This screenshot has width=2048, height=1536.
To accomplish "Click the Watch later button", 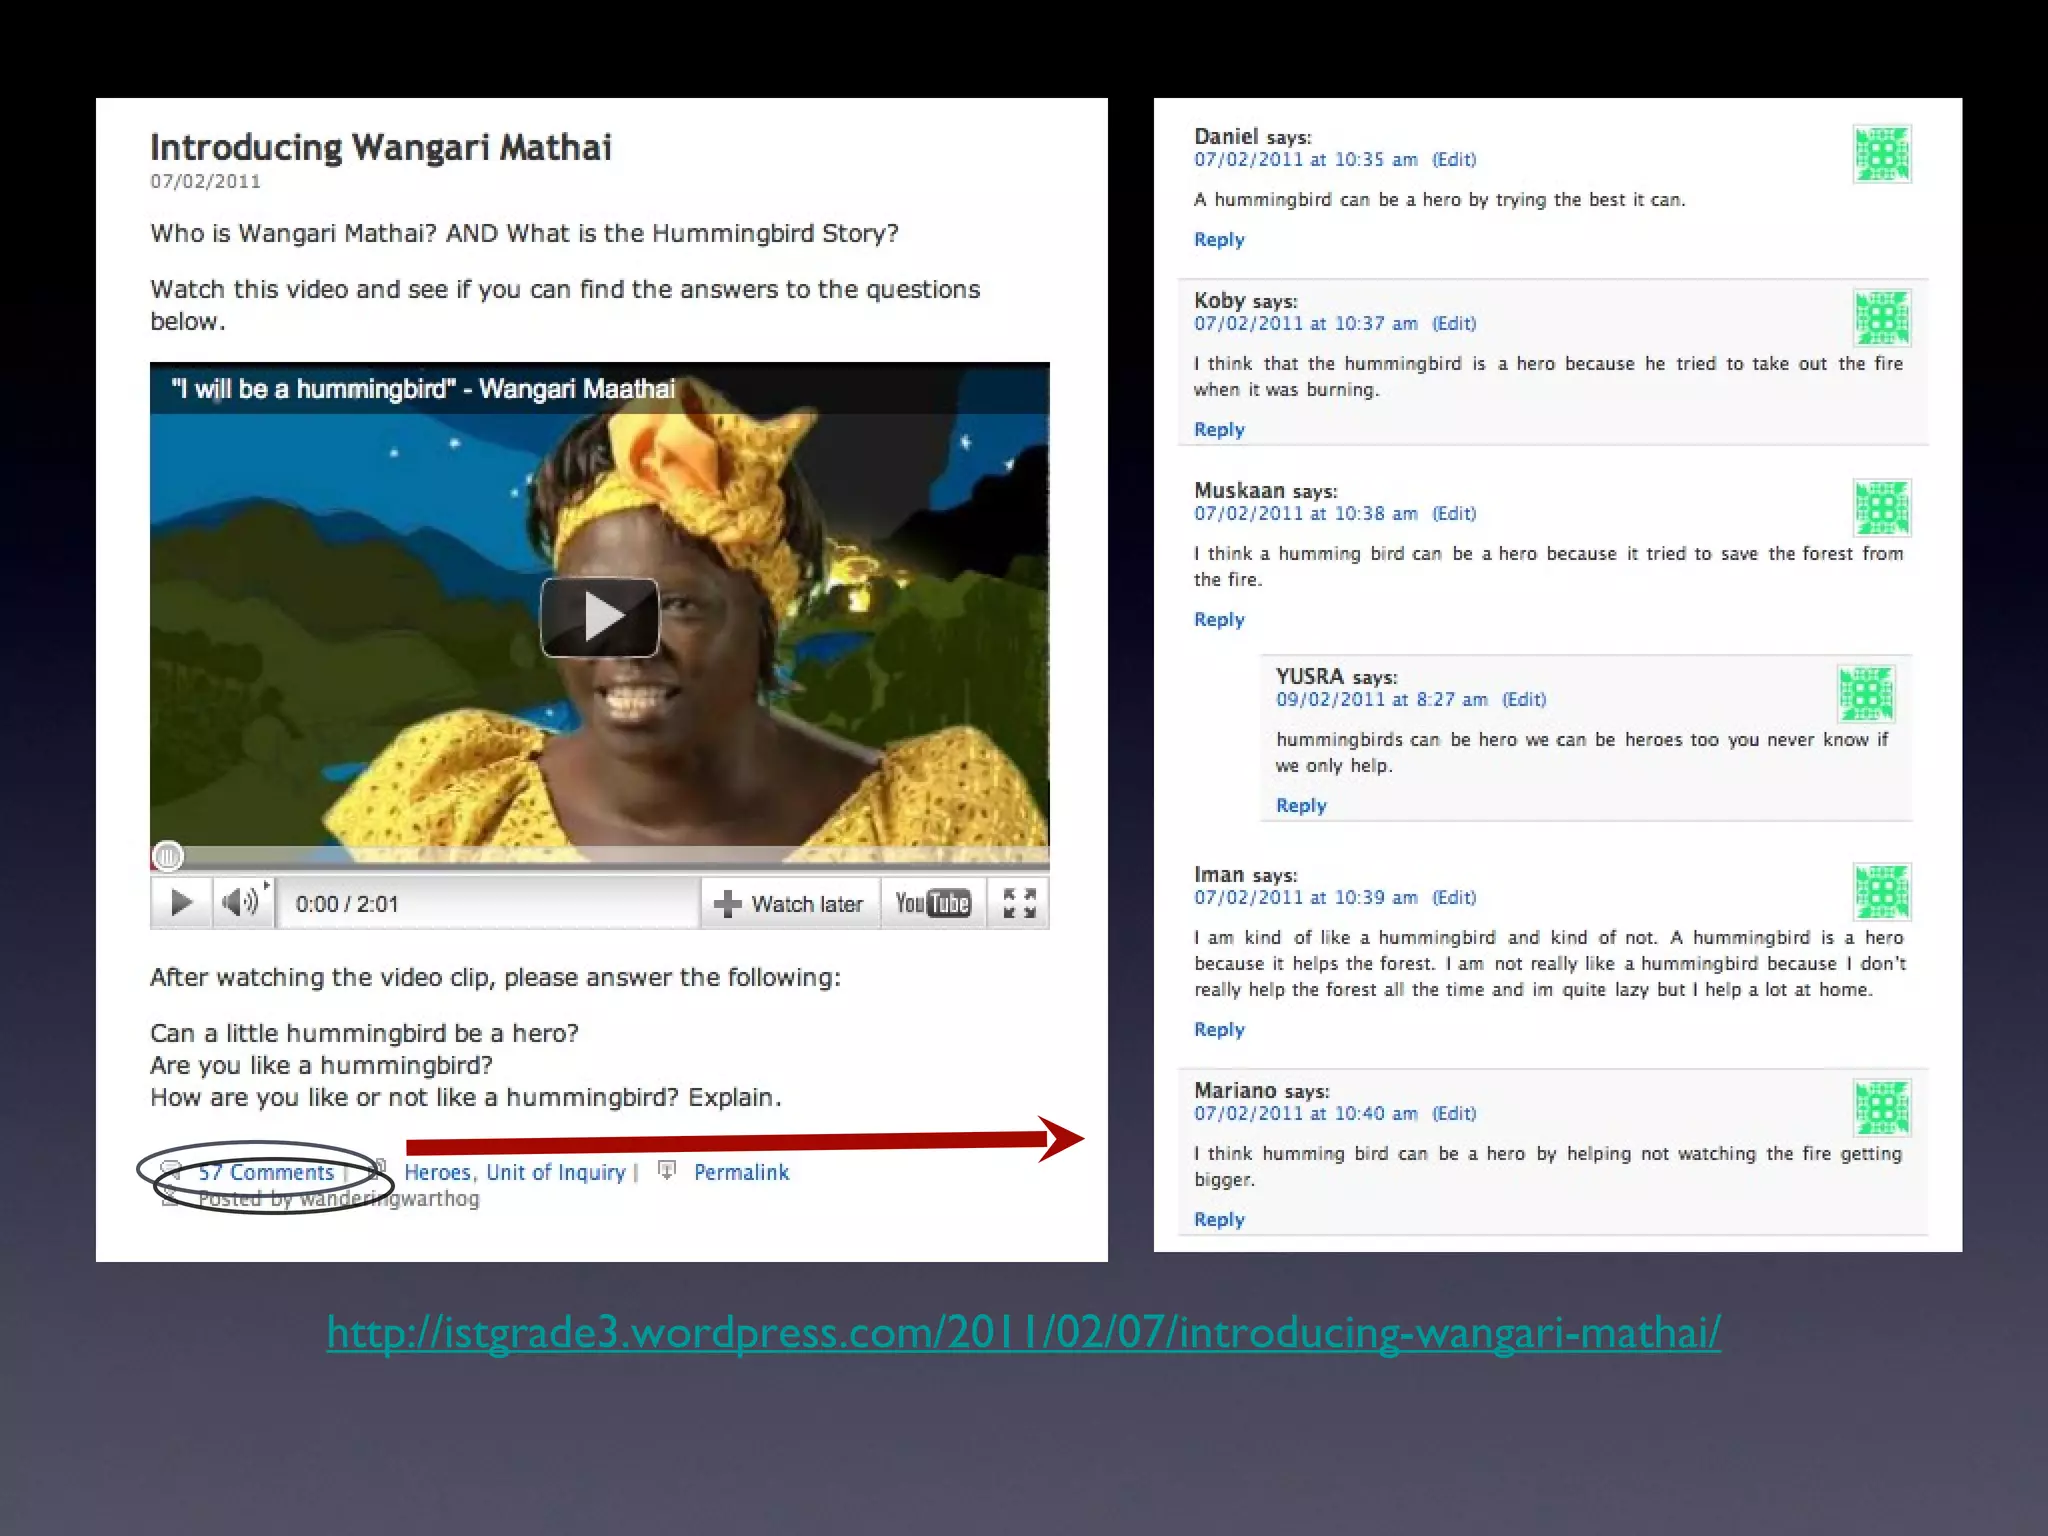I will (x=790, y=904).
